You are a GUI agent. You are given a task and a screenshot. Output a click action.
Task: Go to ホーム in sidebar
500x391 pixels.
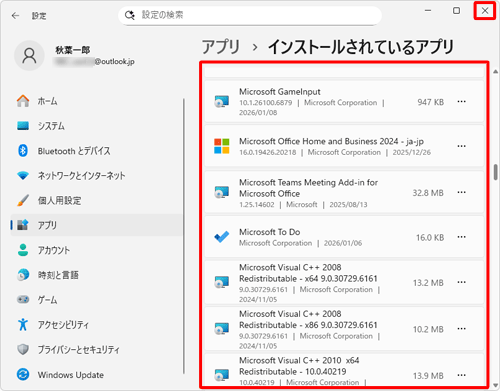coord(97,101)
